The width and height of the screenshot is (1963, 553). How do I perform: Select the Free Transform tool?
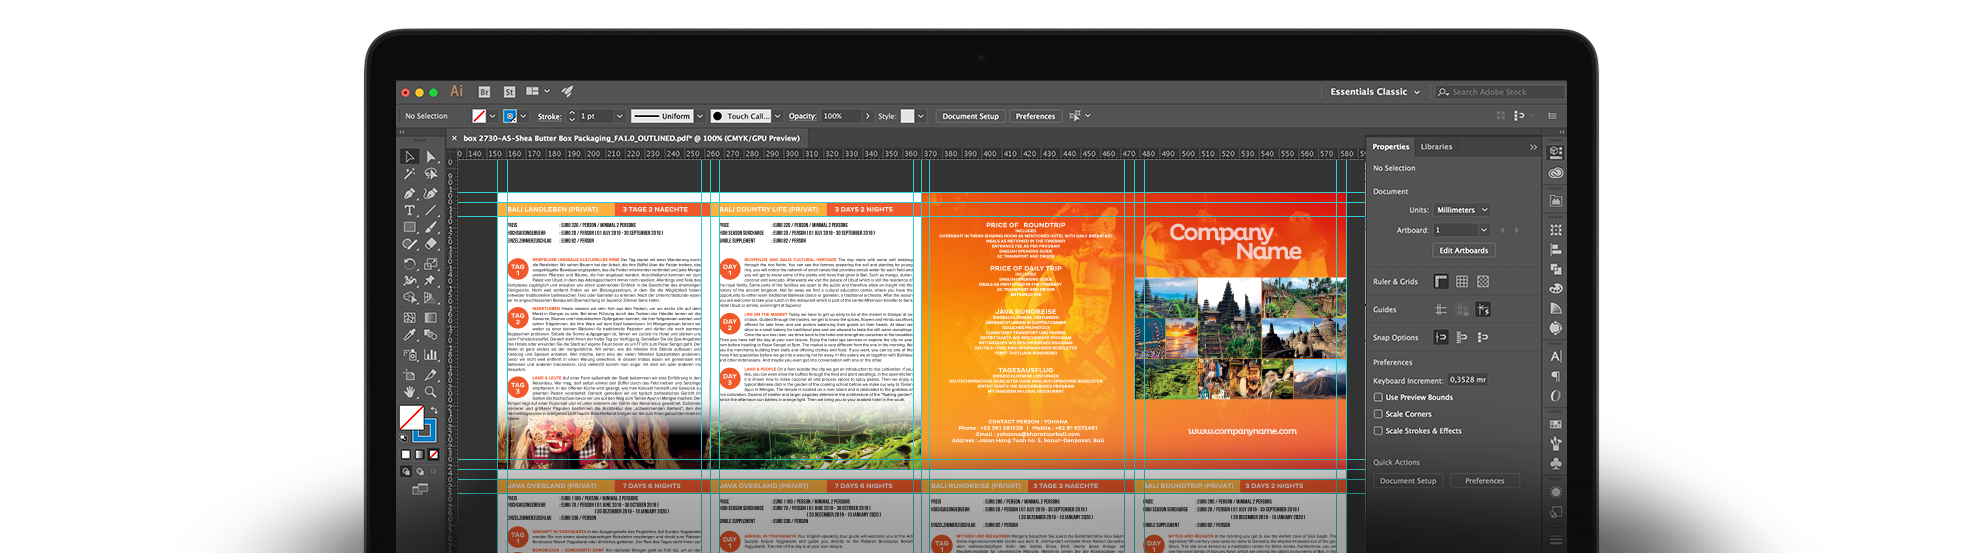(431, 281)
